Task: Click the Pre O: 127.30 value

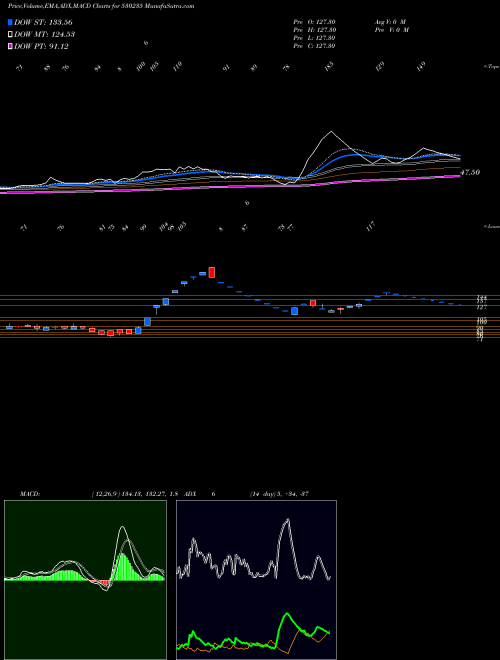Action: [x=314, y=22]
